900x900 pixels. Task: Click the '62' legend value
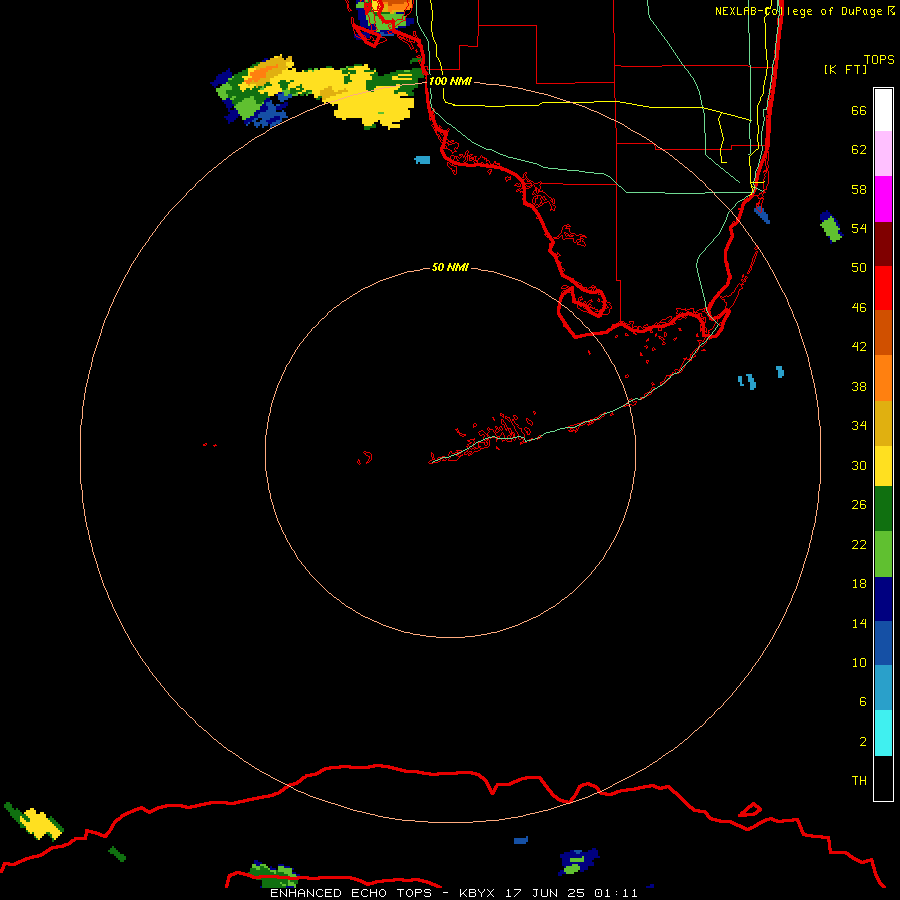tap(859, 150)
